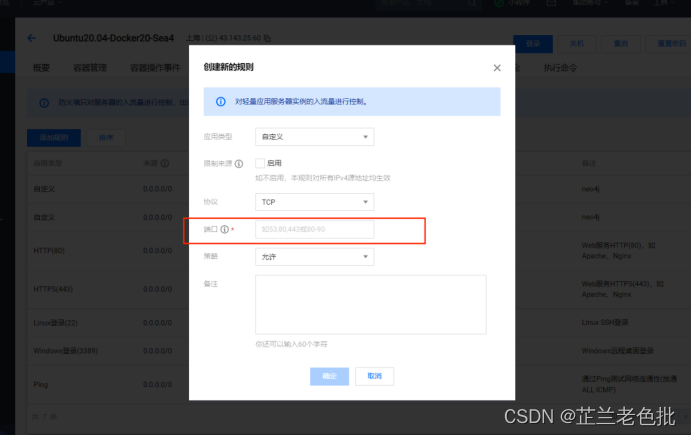Select the HTTPS(443) row label
Viewport: 692px width, 436px height.
point(53,289)
